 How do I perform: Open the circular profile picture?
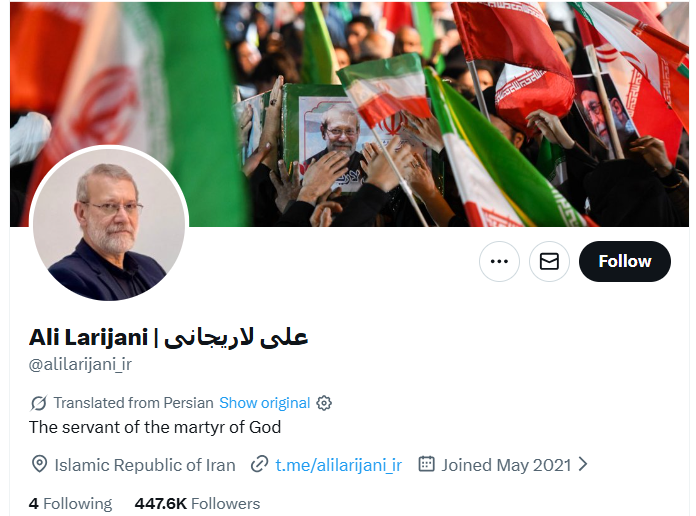pos(109,224)
